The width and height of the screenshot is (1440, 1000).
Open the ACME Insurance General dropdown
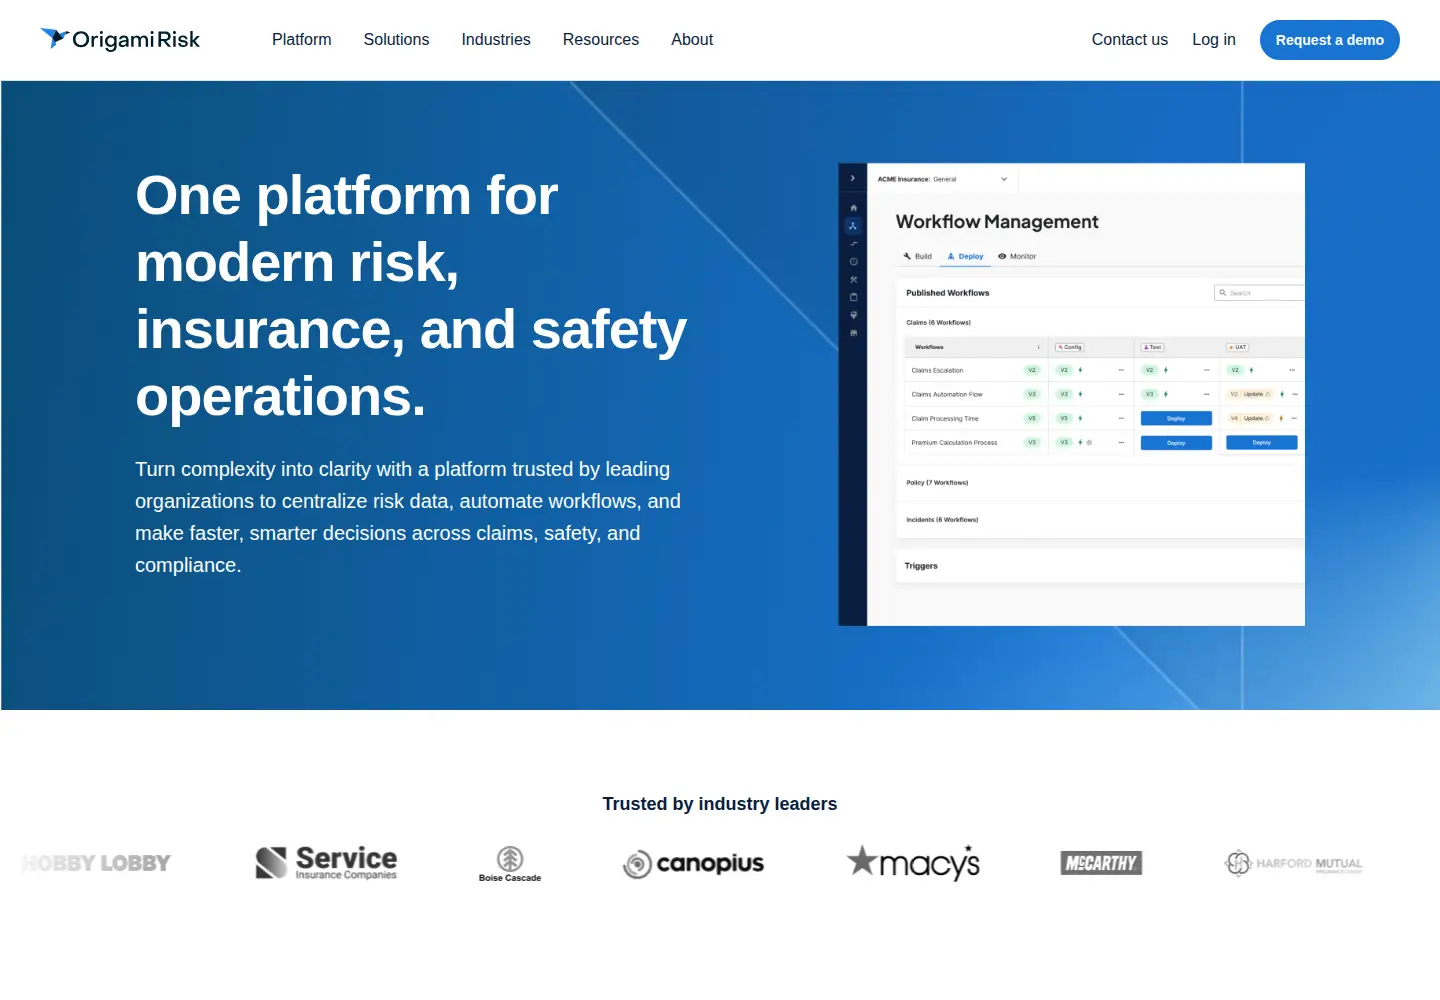pyautogui.click(x=942, y=179)
